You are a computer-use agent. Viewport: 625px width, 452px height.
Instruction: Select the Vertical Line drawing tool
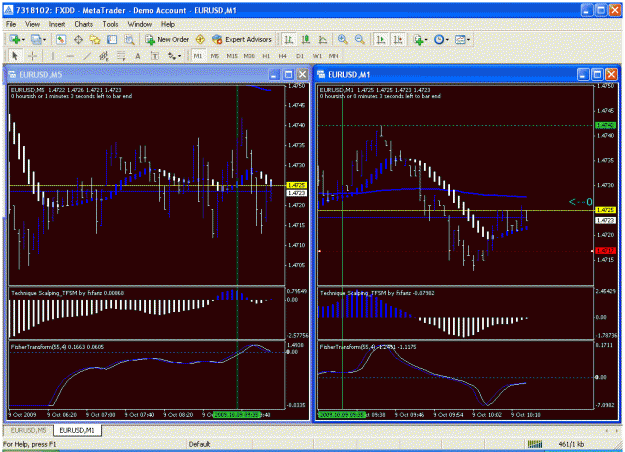pos(53,56)
